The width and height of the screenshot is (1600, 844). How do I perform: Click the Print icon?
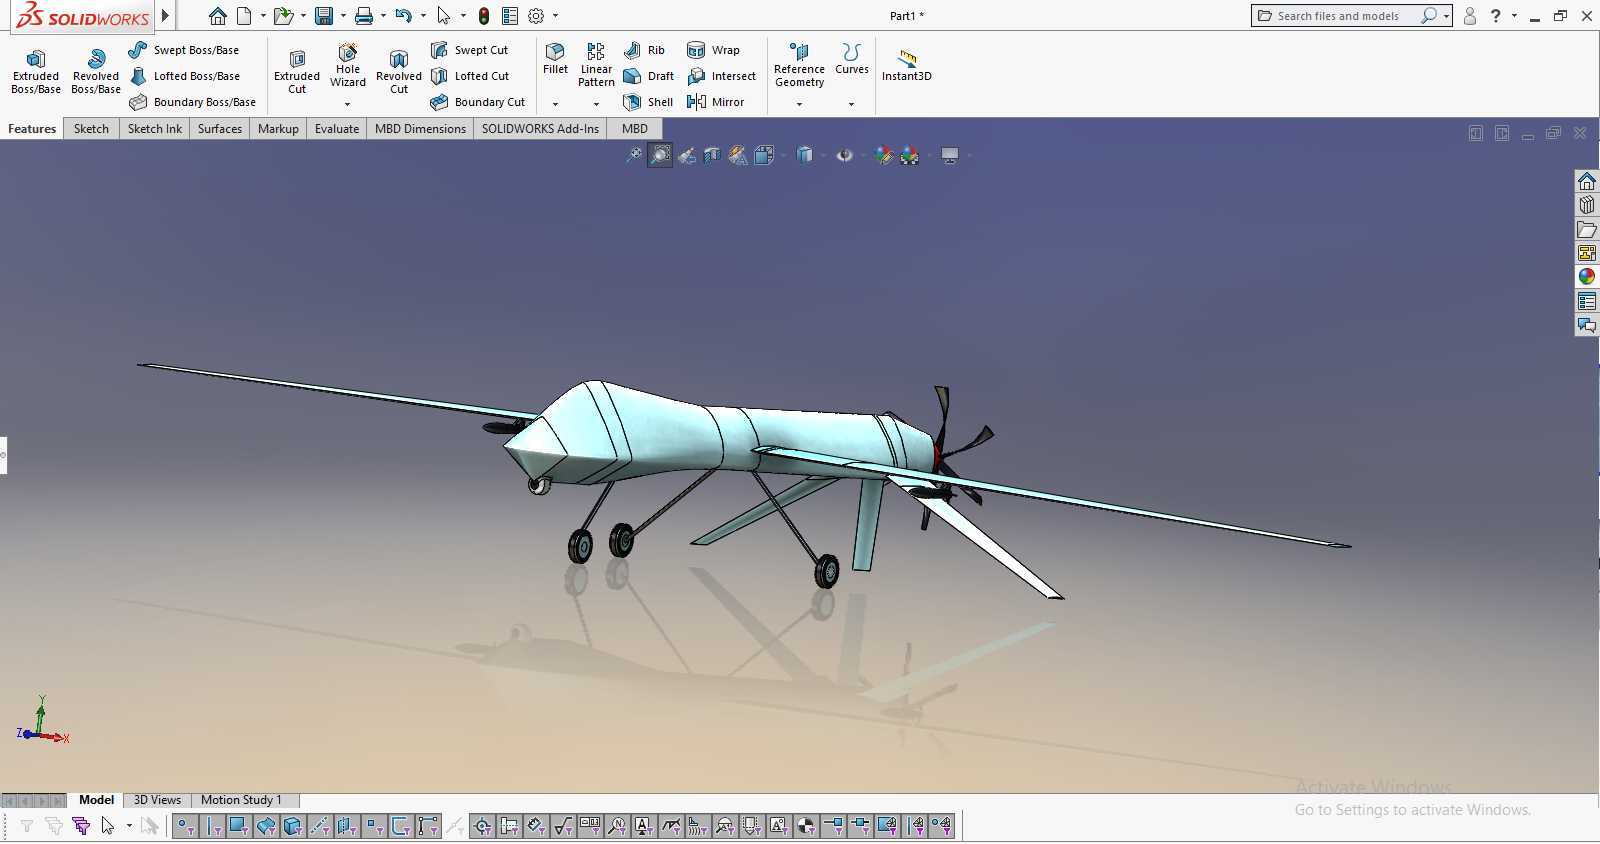(x=364, y=16)
